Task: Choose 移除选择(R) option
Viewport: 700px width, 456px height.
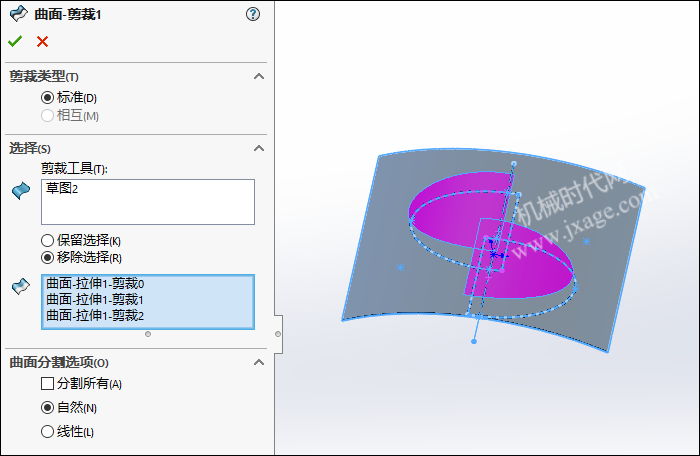Action: (x=47, y=258)
